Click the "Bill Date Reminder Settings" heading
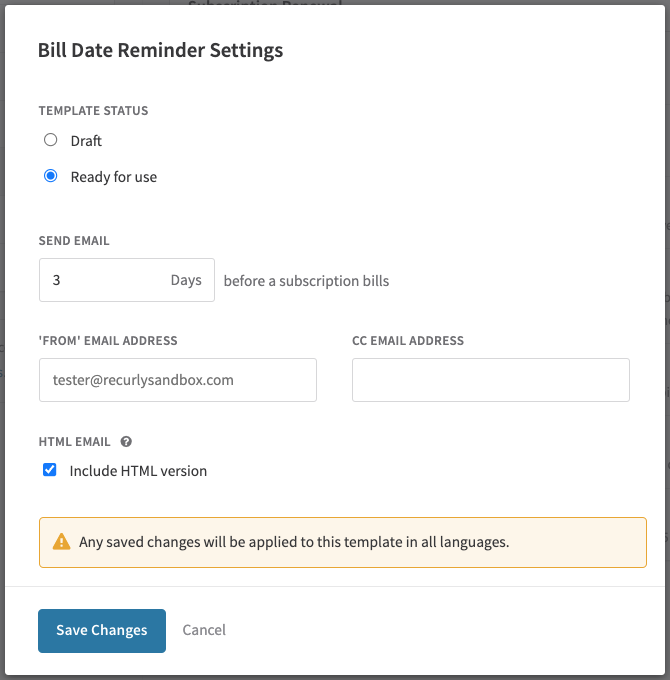Screen dimensions: 670x680 click(160, 50)
